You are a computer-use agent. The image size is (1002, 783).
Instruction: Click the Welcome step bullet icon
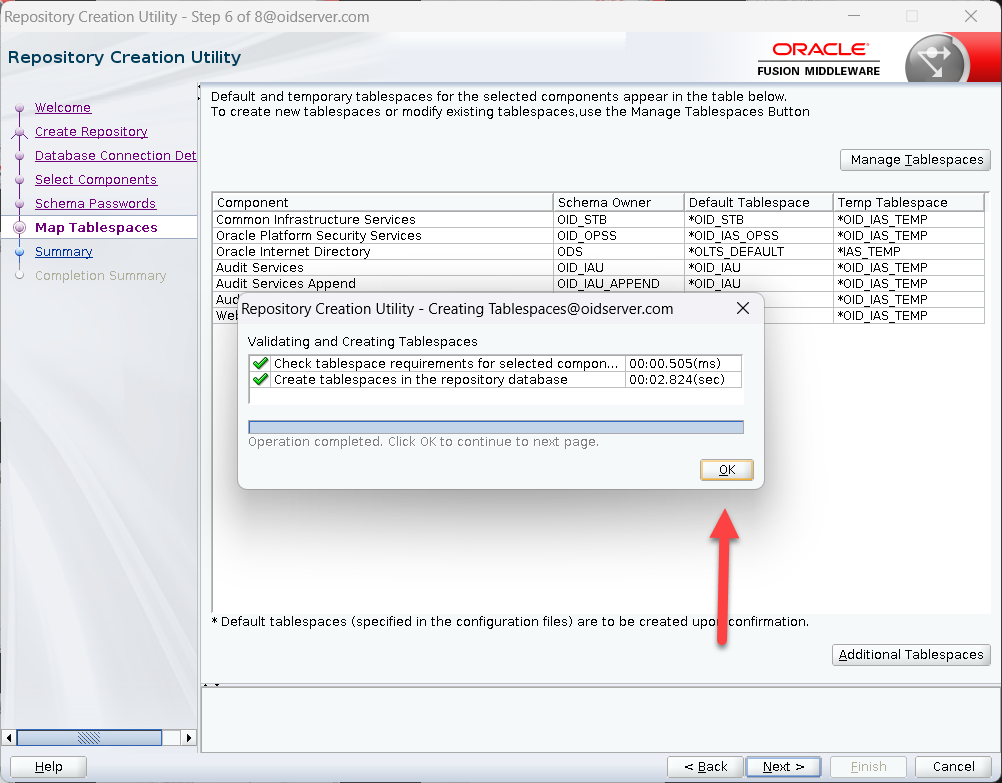tap(19, 108)
